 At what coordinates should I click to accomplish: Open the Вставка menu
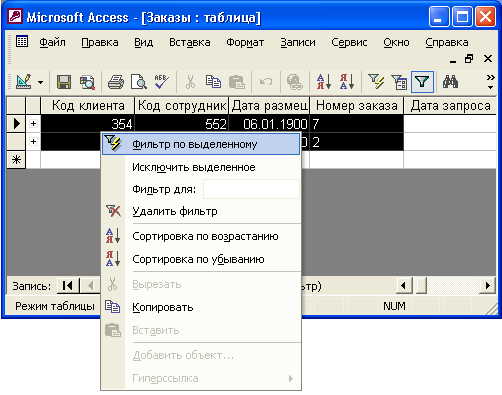coord(190,43)
